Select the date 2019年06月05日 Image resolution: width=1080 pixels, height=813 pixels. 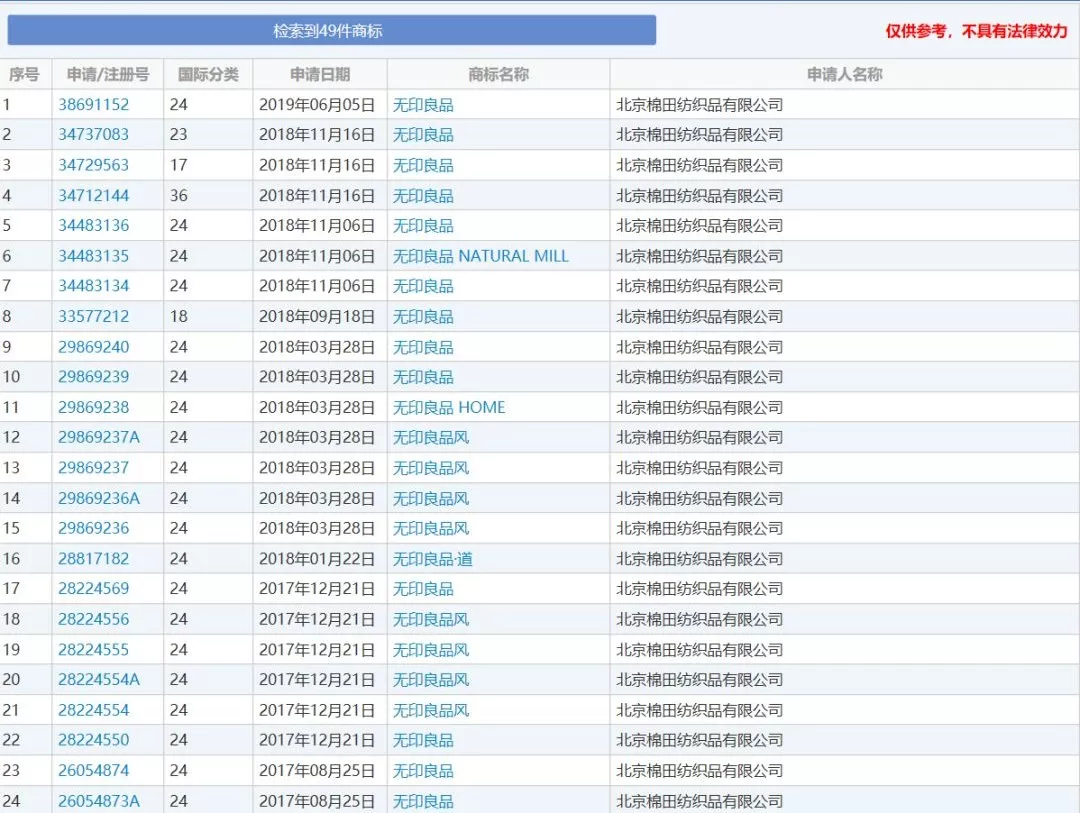click(317, 105)
